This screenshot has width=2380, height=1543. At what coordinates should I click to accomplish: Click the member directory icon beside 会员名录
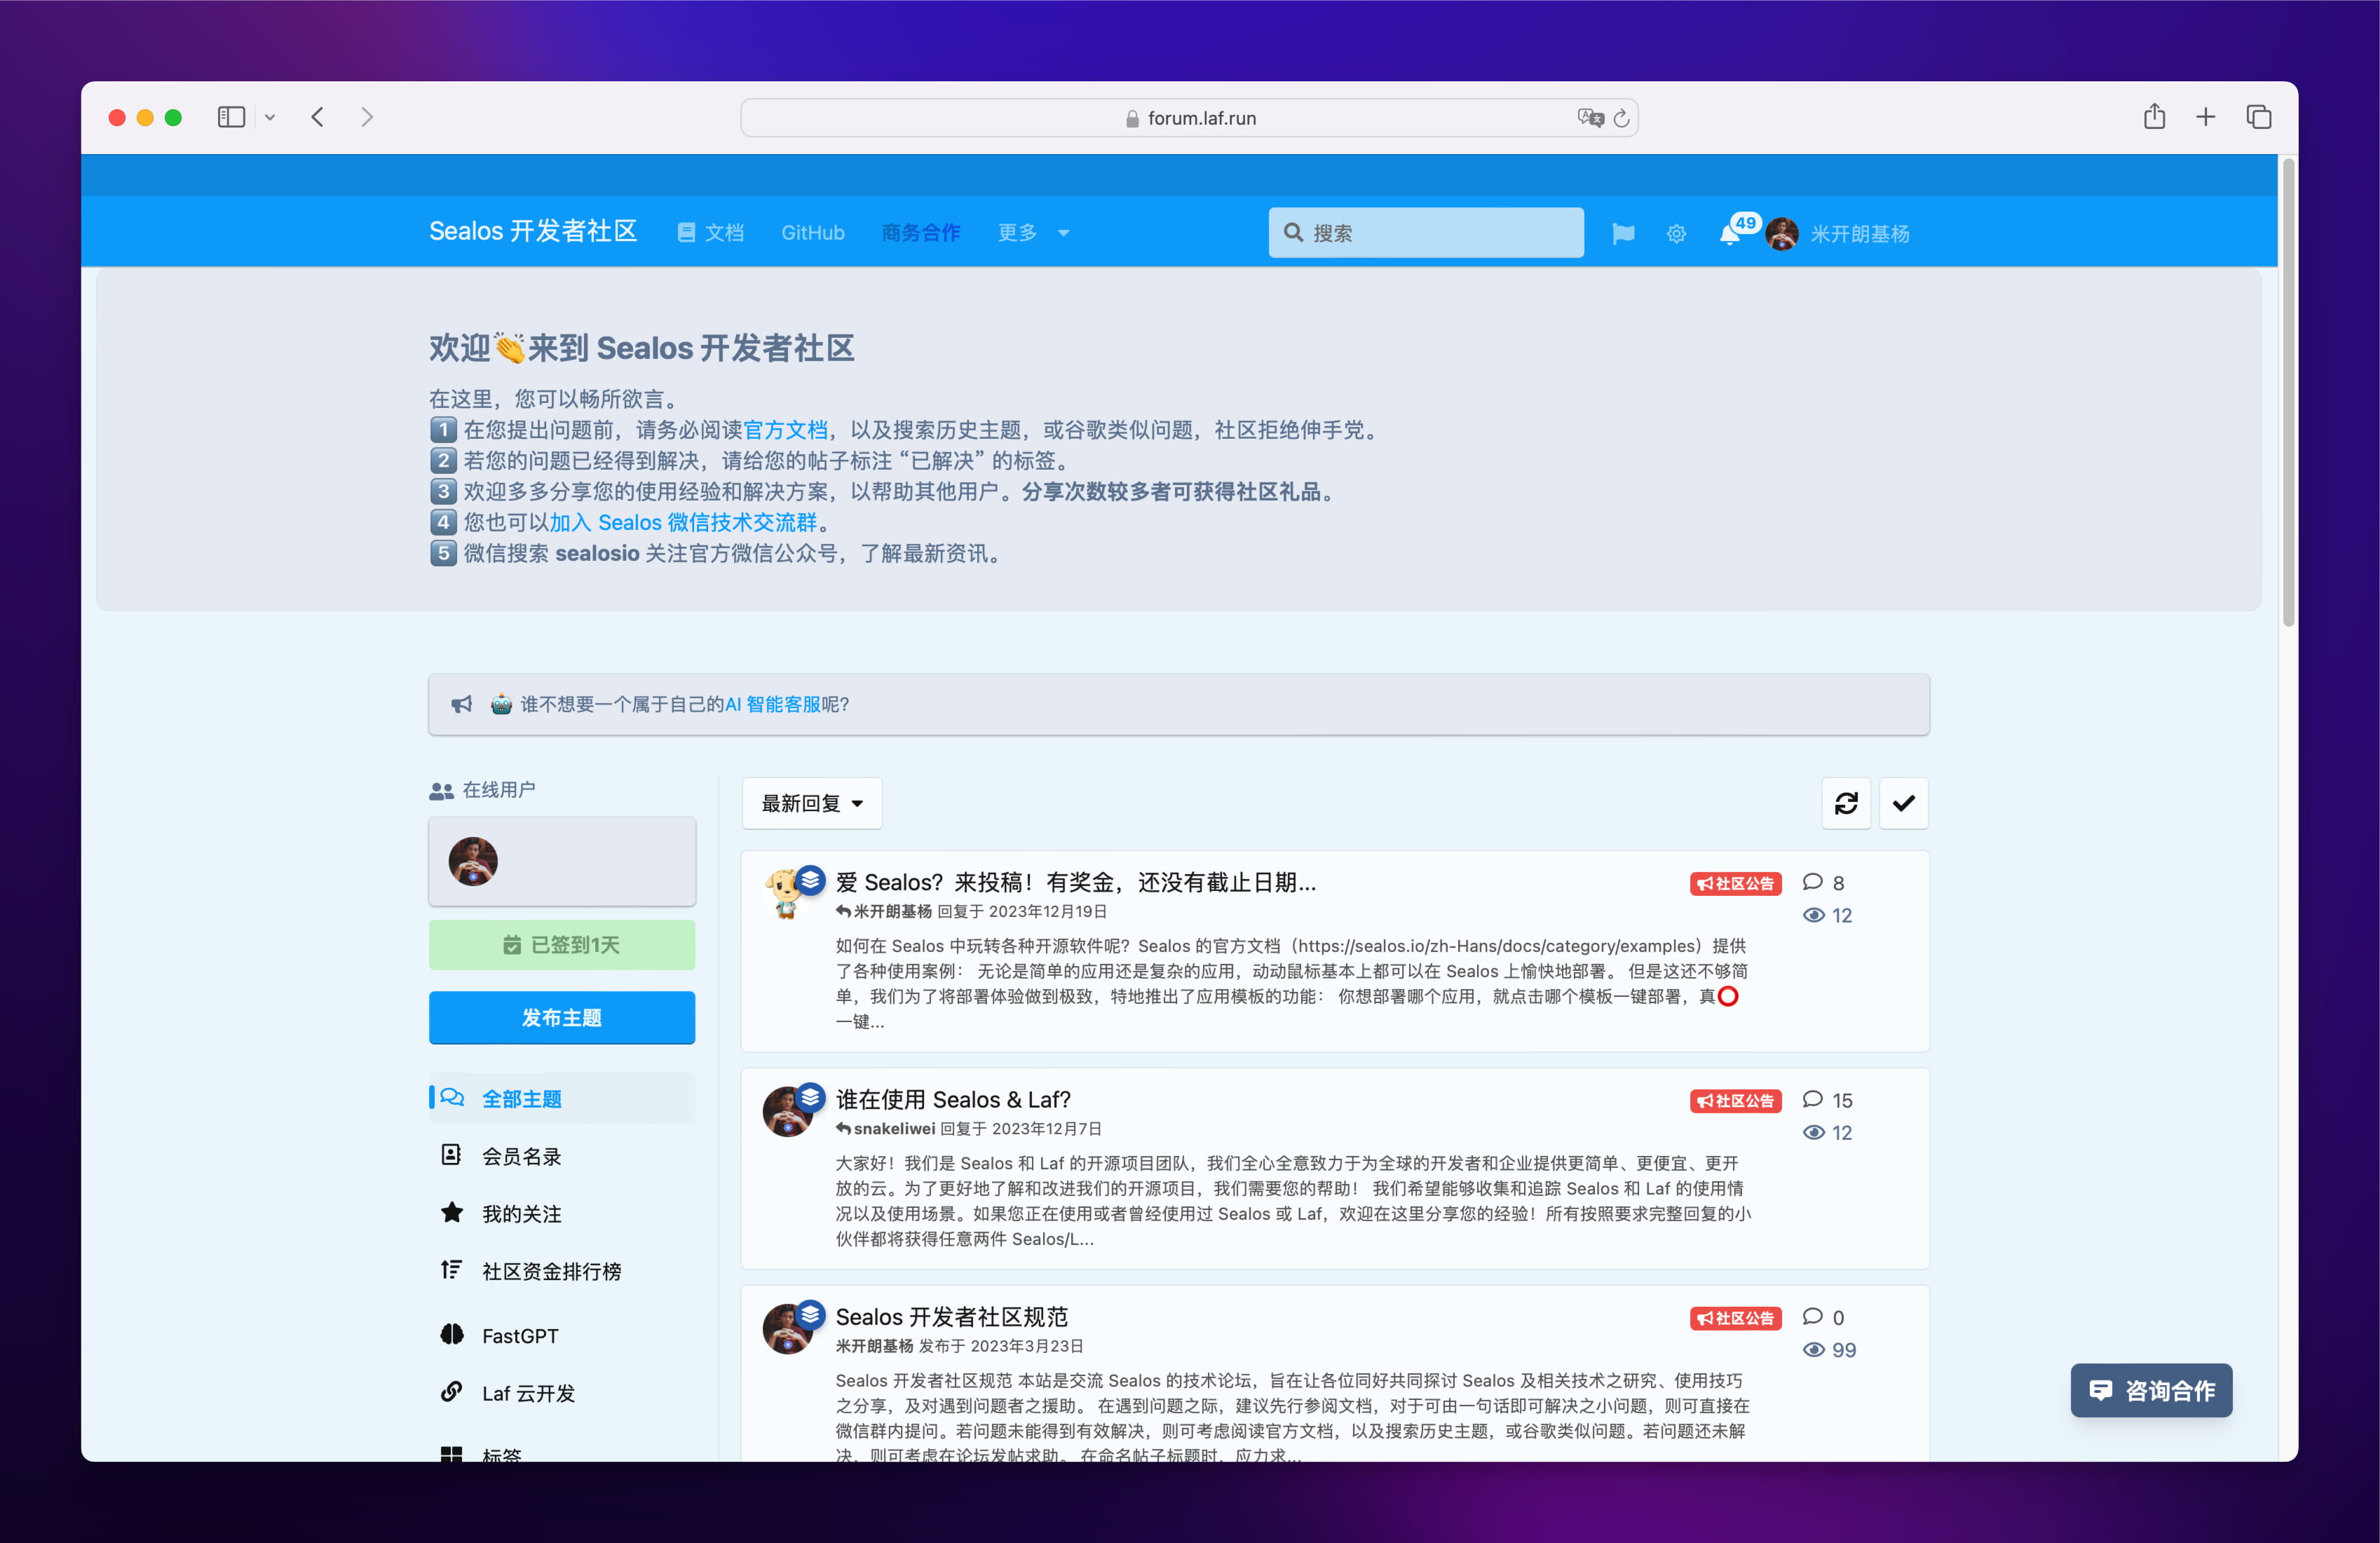pos(451,1155)
